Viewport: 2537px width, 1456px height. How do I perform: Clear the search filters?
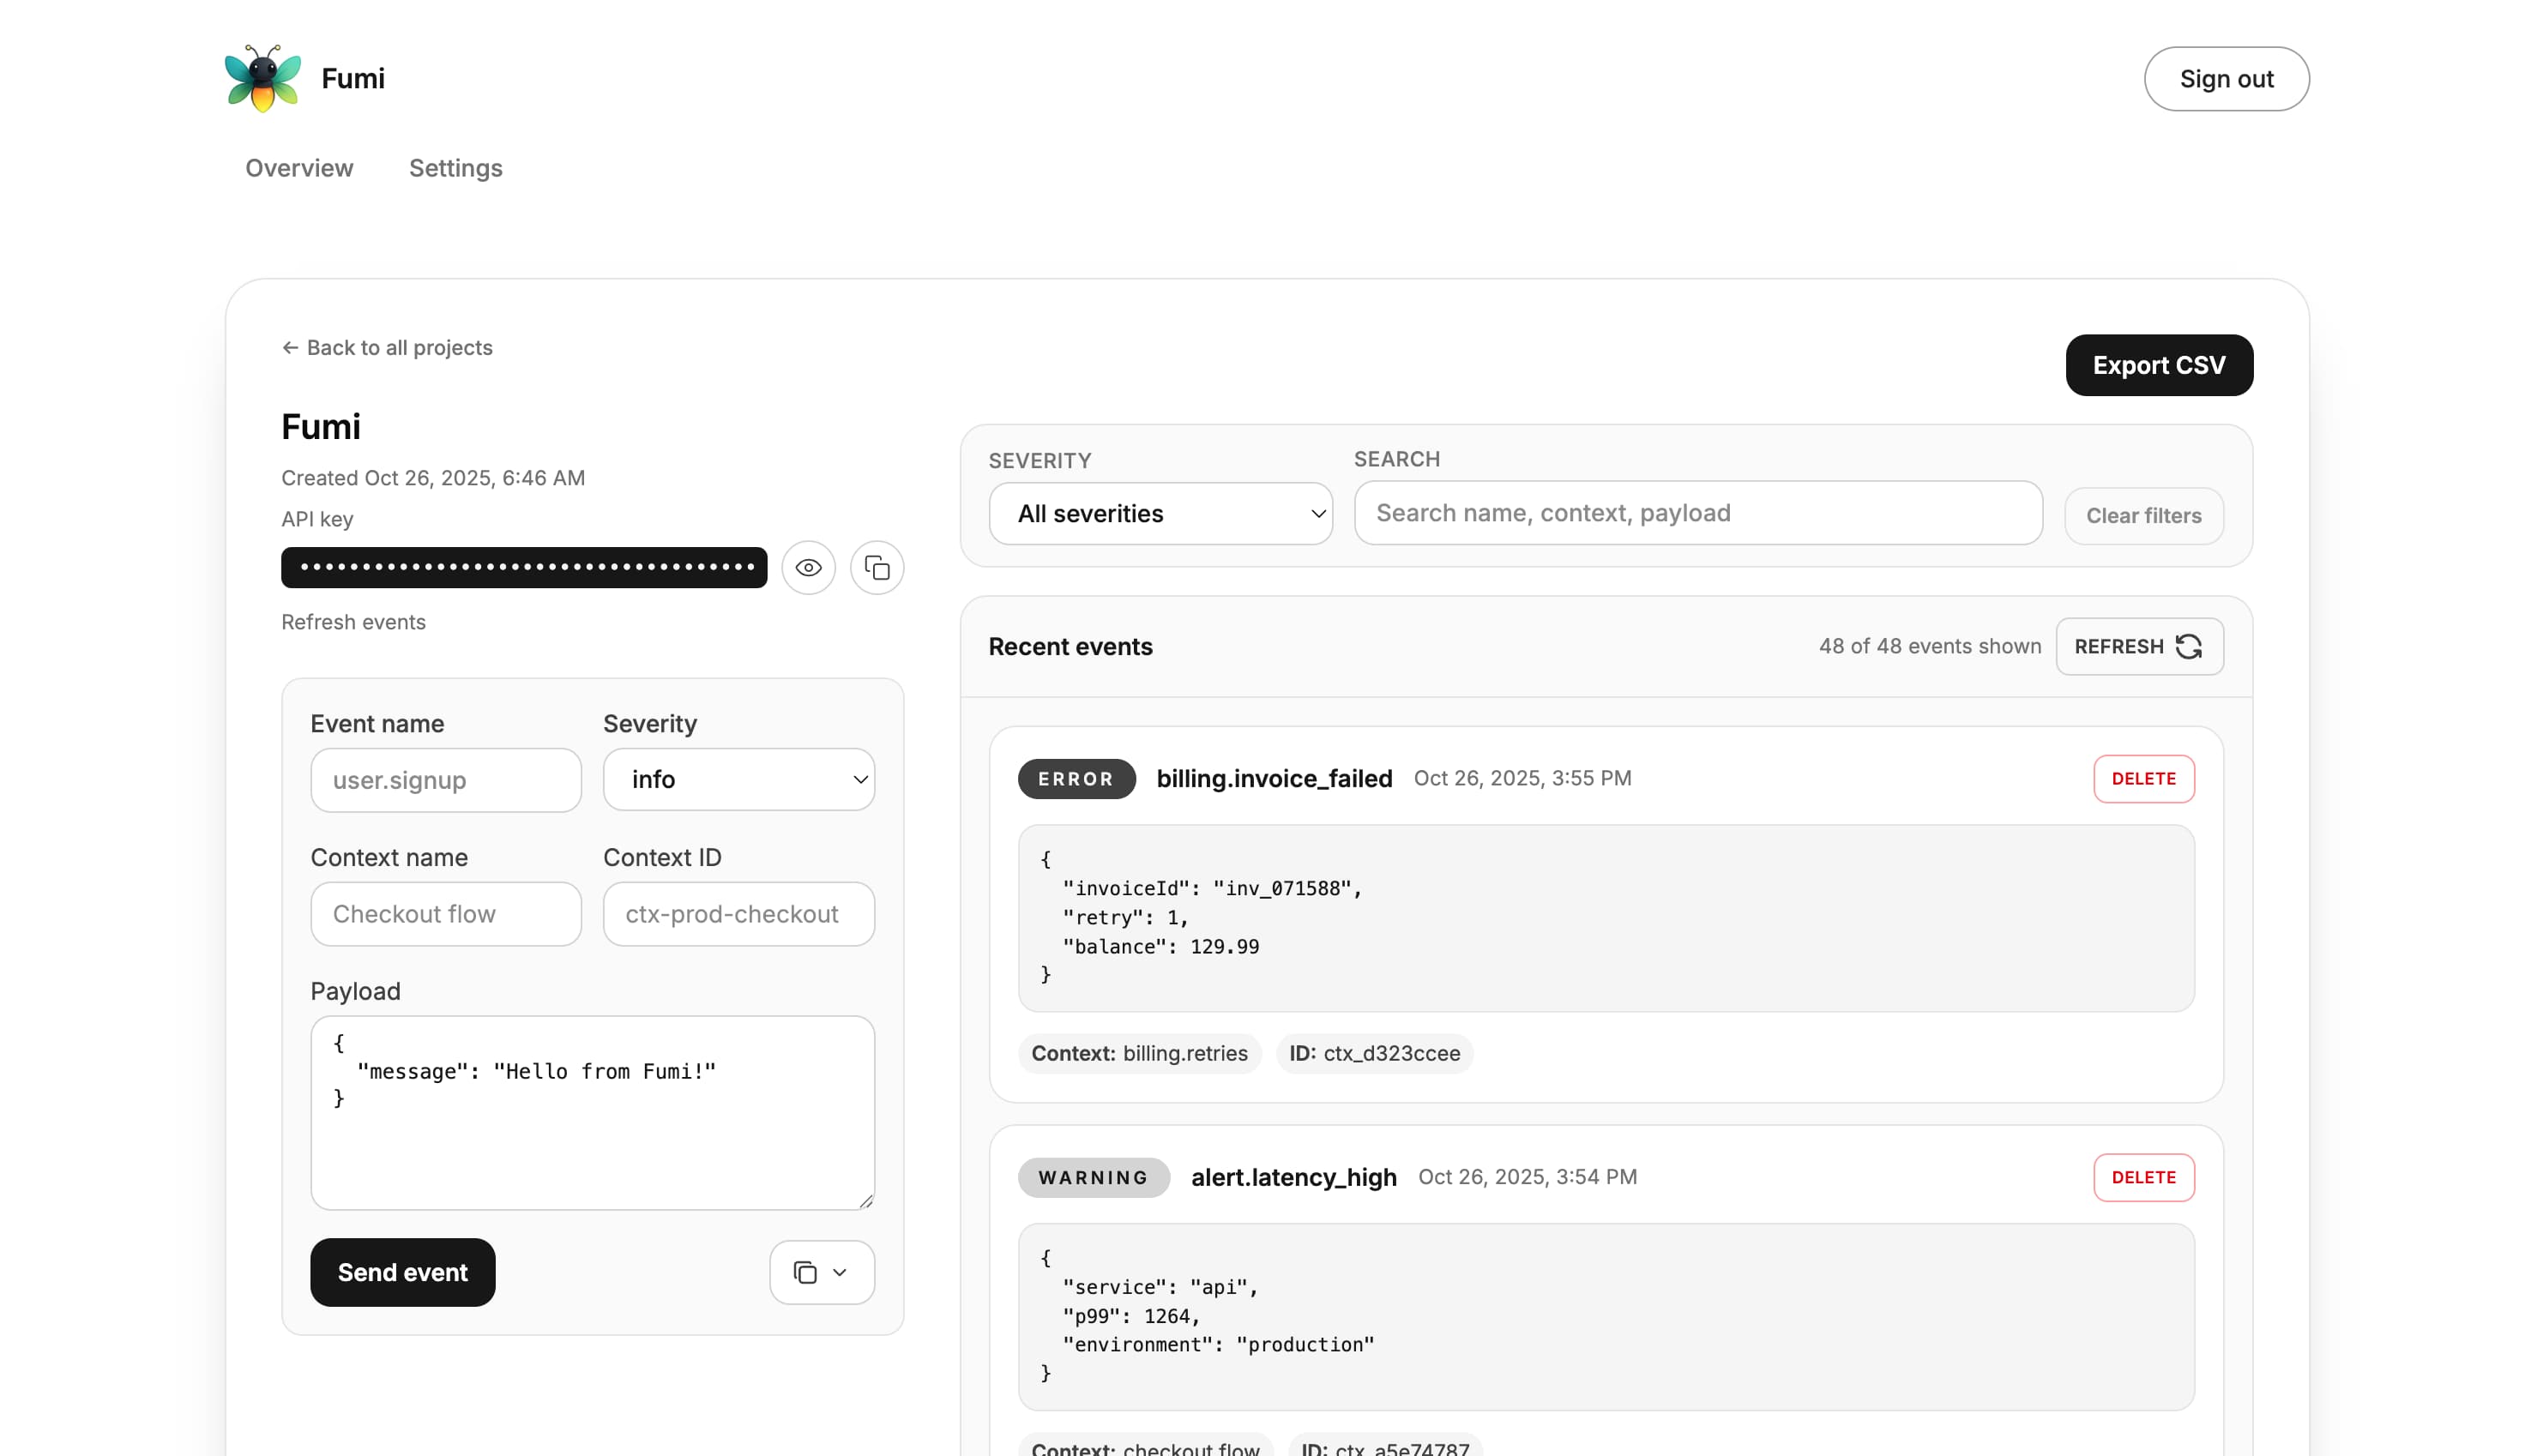click(x=2143, y=515)
